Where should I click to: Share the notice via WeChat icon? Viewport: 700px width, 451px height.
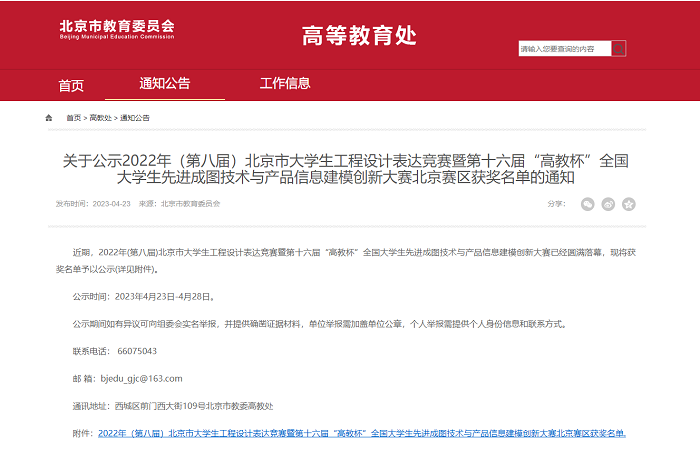589,204
